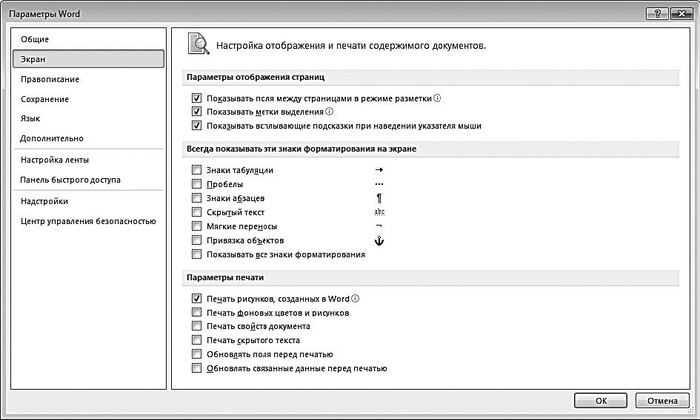Enable the "Пробелы" checkbox
Image resolution: width=700 pixels, height=420 pixels.
point(196,184)
